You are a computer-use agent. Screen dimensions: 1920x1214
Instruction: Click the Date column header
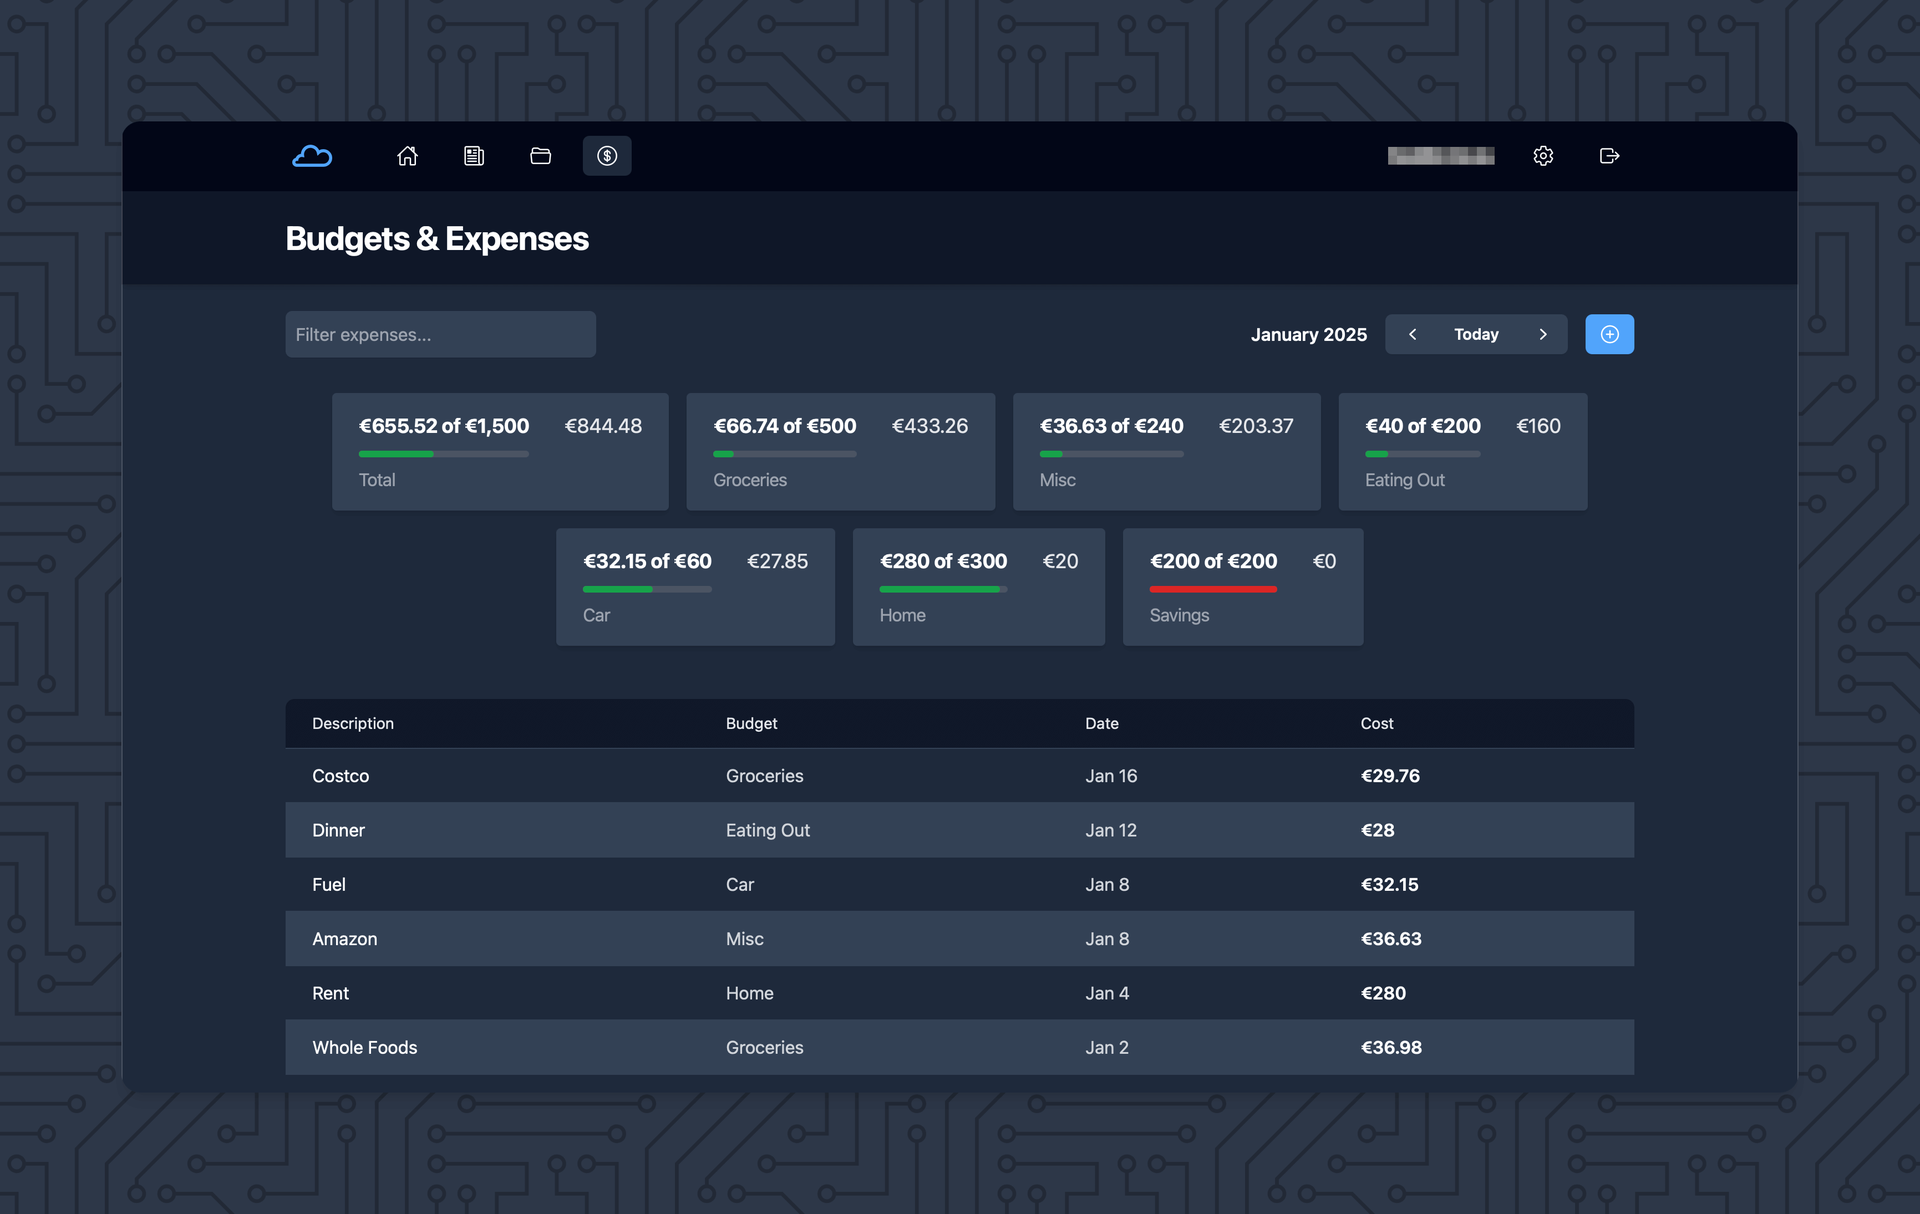(1101, 723)
